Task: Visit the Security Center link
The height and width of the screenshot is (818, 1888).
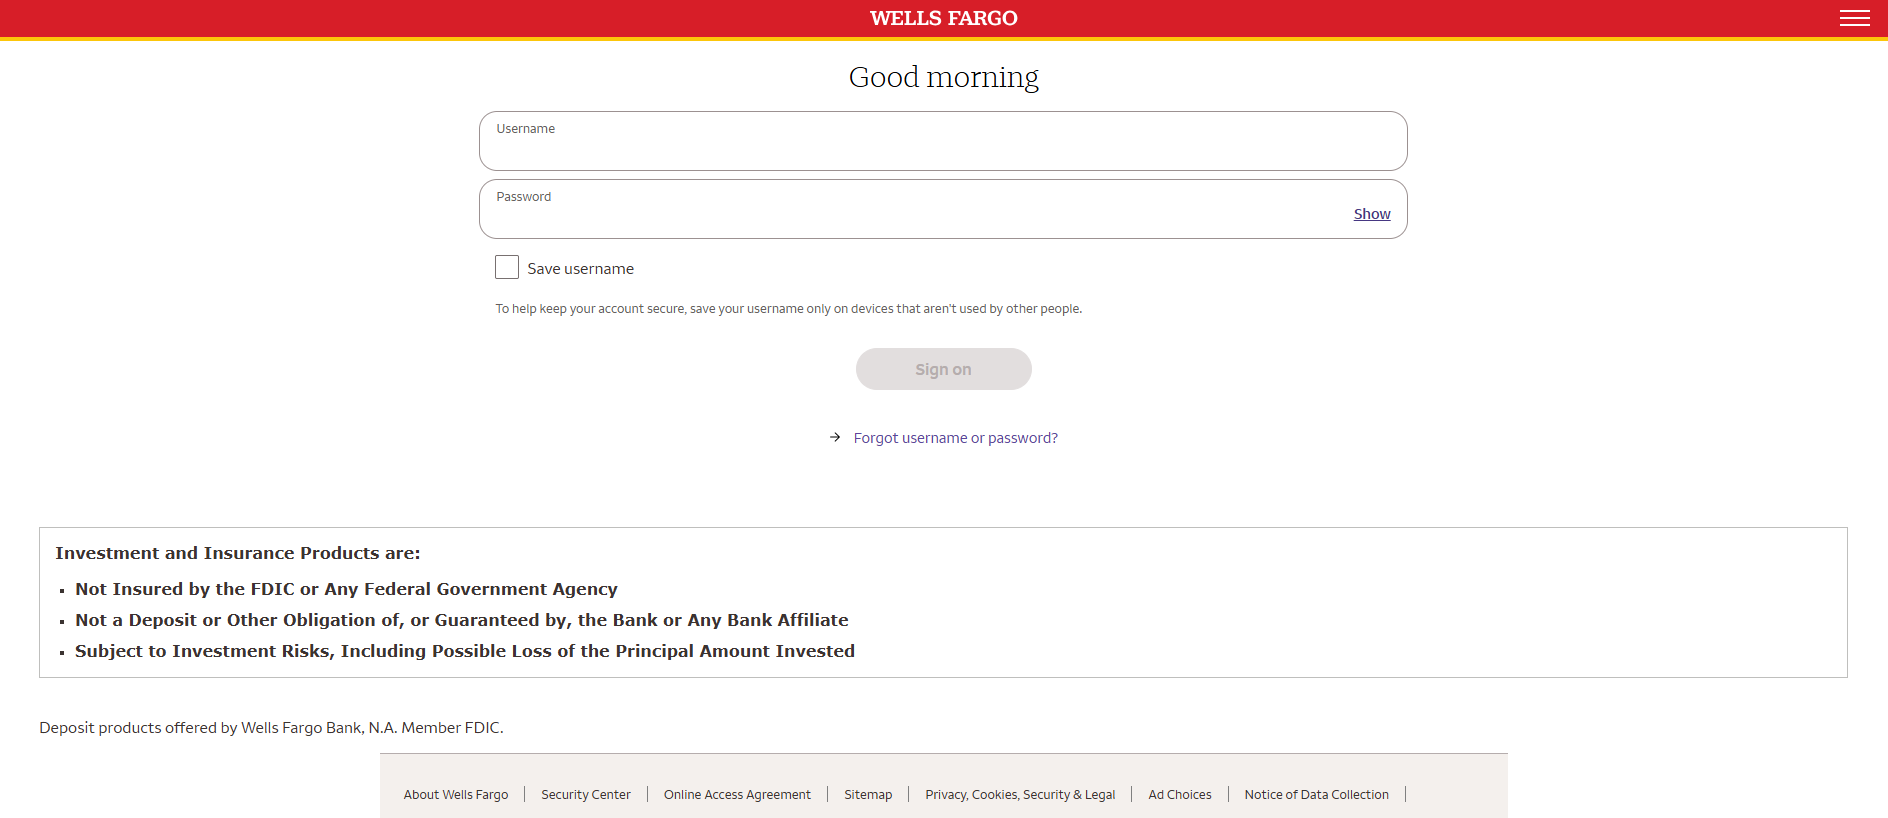Action: click(586, 795)
